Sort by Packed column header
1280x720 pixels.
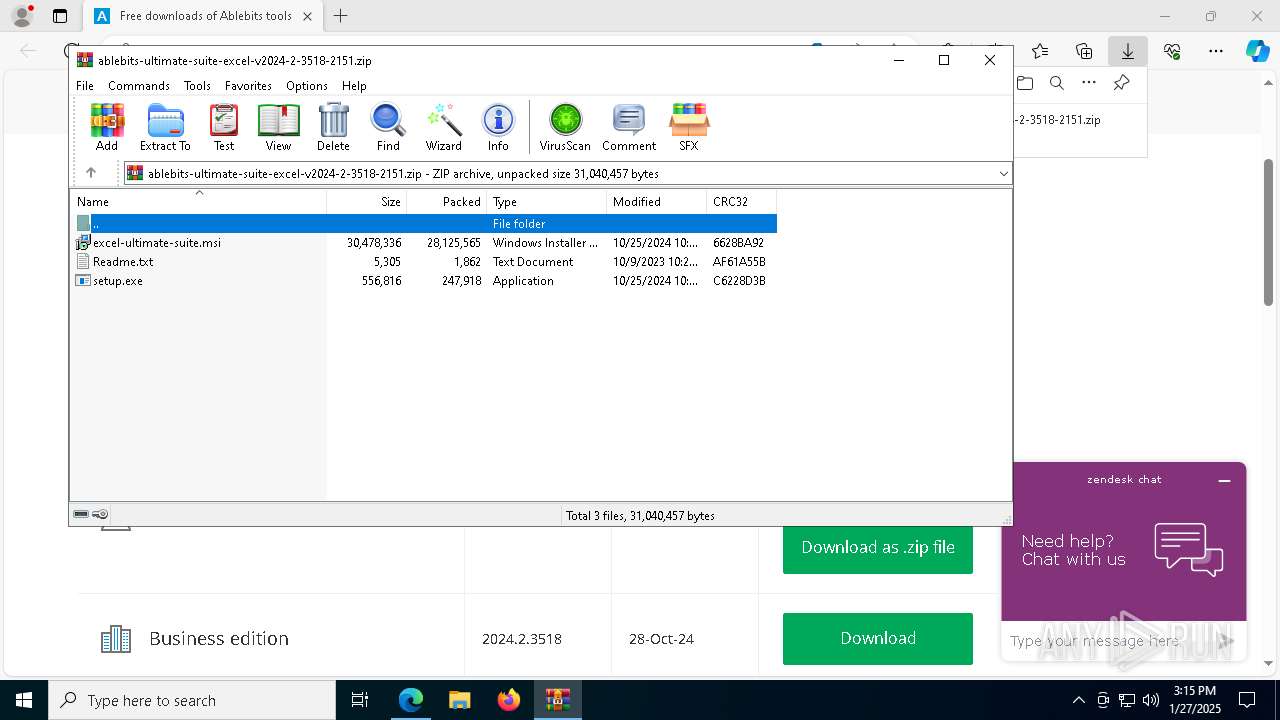click(x=447, y=202)
